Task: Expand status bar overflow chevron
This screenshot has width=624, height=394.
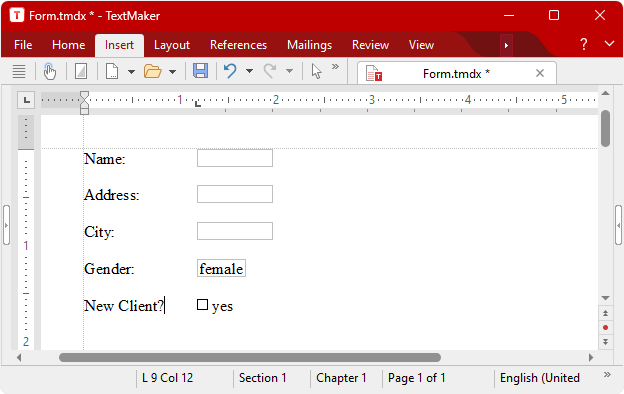Action: (607, 374)
